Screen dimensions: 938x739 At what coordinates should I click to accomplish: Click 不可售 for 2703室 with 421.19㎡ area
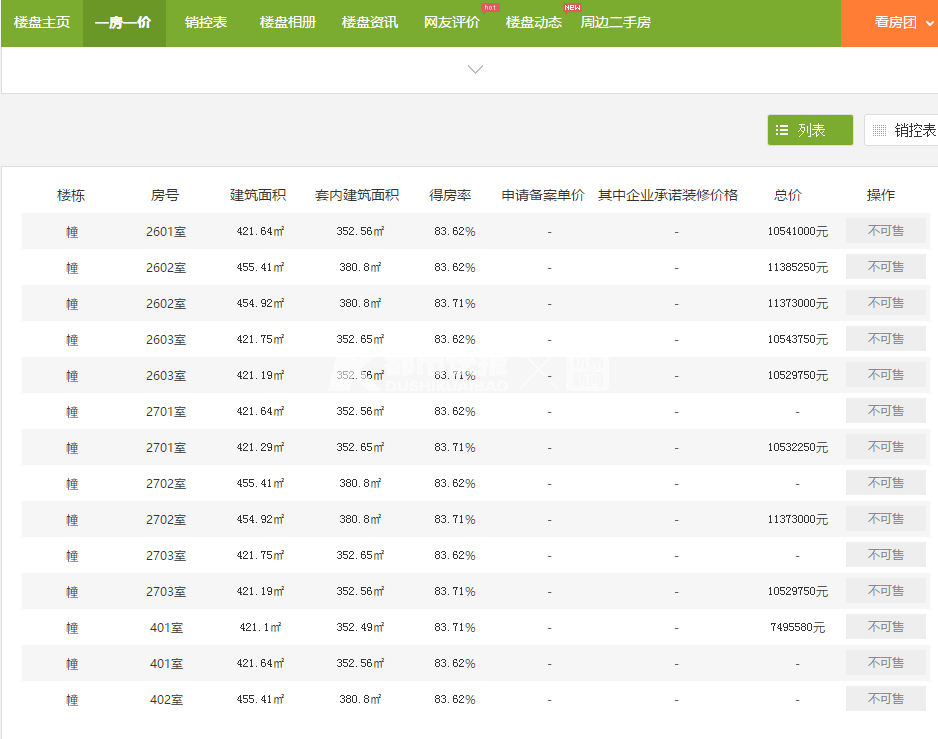pyautogui.click(x=886, y=591)
